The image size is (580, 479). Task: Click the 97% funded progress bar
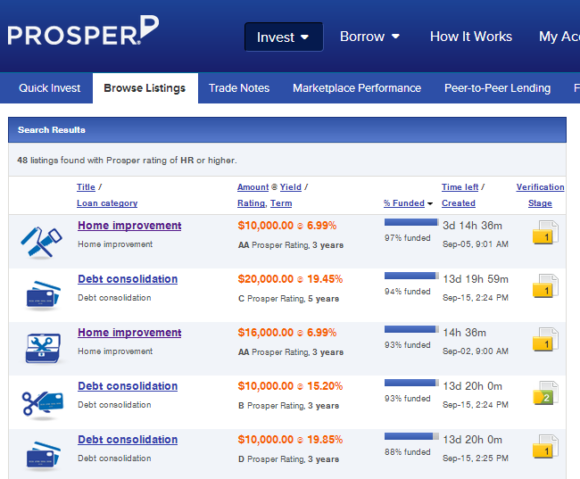click(411, 222)
